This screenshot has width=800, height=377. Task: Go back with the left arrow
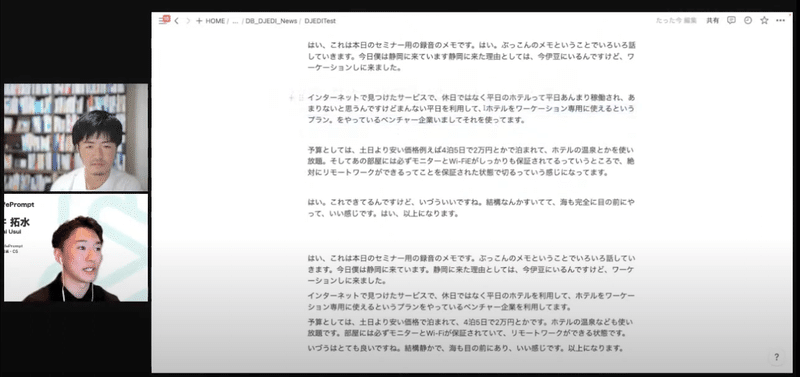pyautogui.click(x=177, y=21)
